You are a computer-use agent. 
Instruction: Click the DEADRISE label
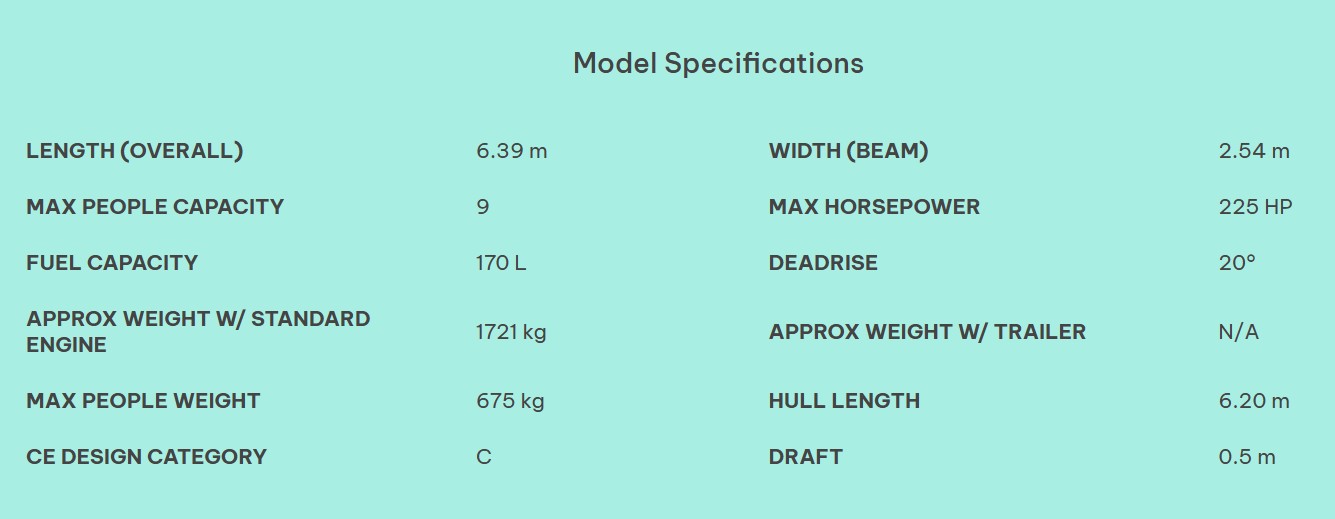[823, 263]
